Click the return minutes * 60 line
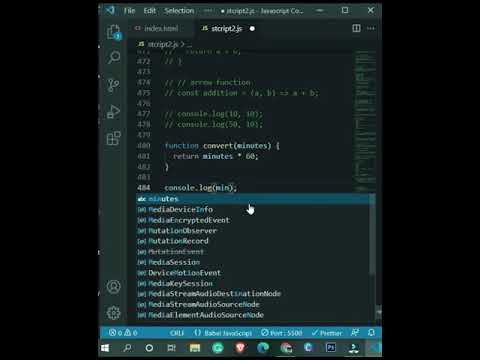Viewport: 480px width, 360px height. click(x=215, y=156)
